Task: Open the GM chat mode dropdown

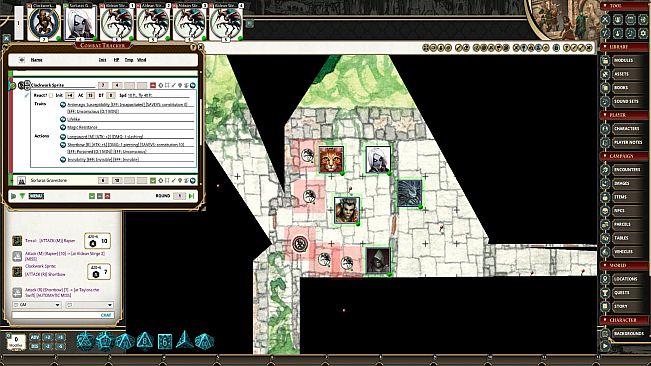Action: (x=37, y=305)
